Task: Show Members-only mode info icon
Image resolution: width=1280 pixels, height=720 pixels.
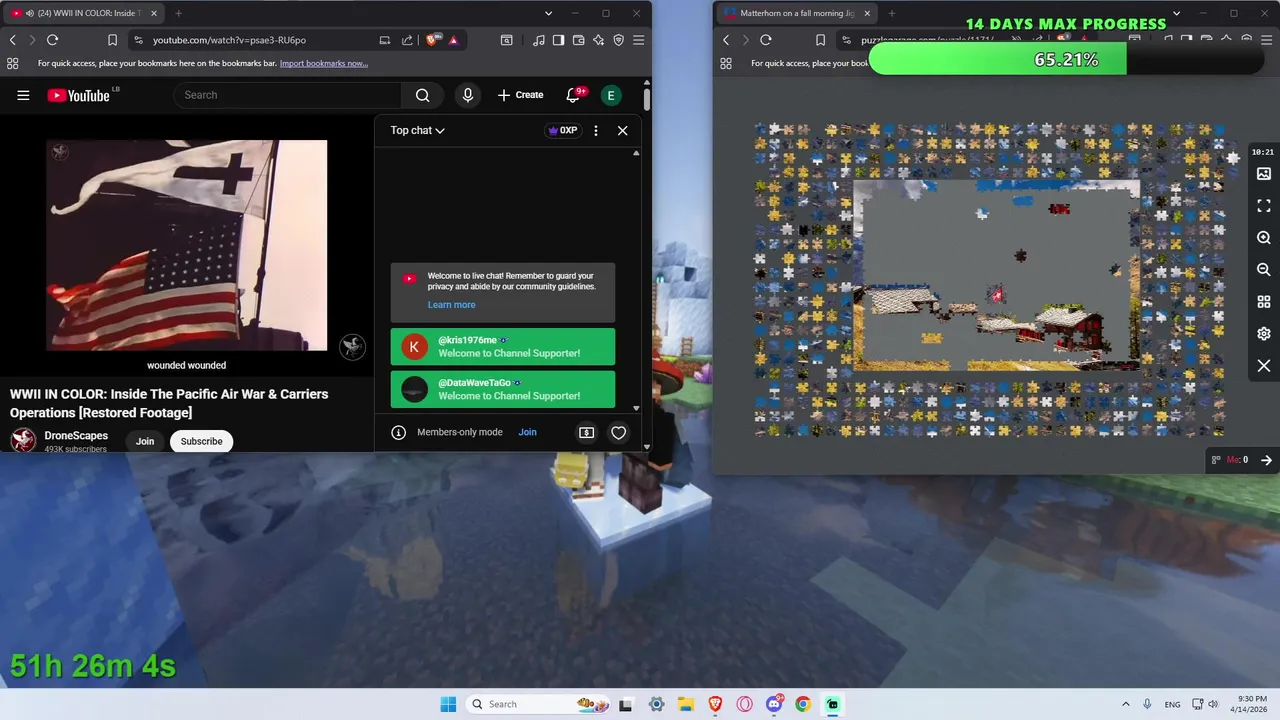Action: click(x=398, y=432)
